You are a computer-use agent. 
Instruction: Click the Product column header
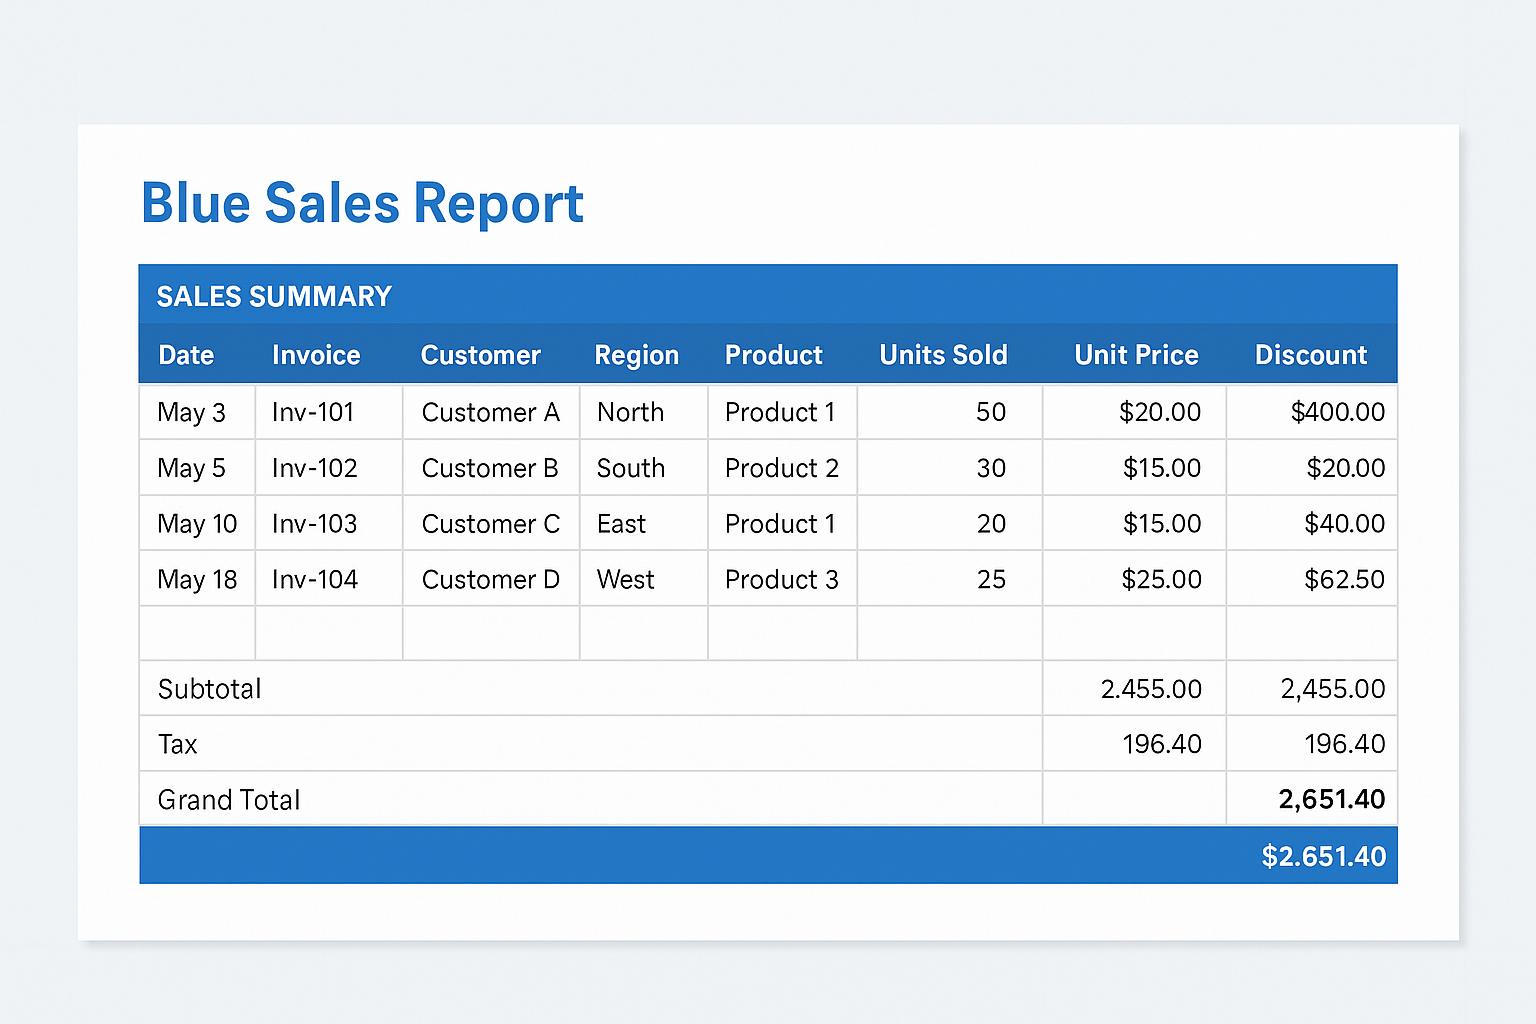point(774,355)
